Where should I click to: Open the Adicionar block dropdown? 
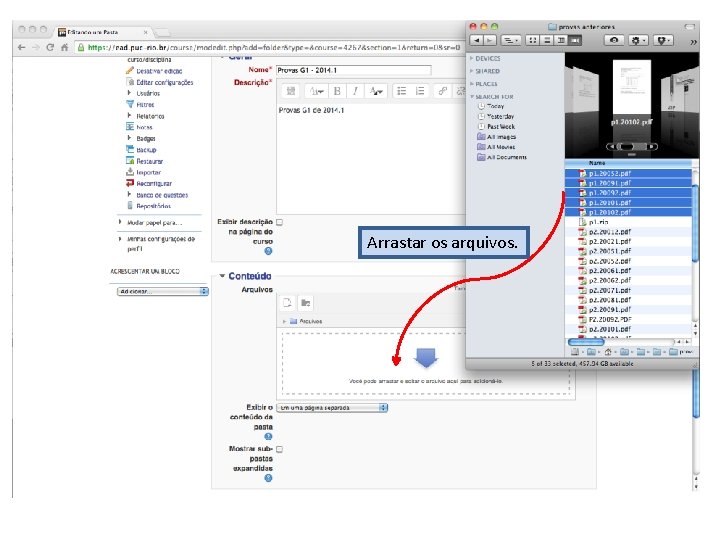click(x=163, y=292)
